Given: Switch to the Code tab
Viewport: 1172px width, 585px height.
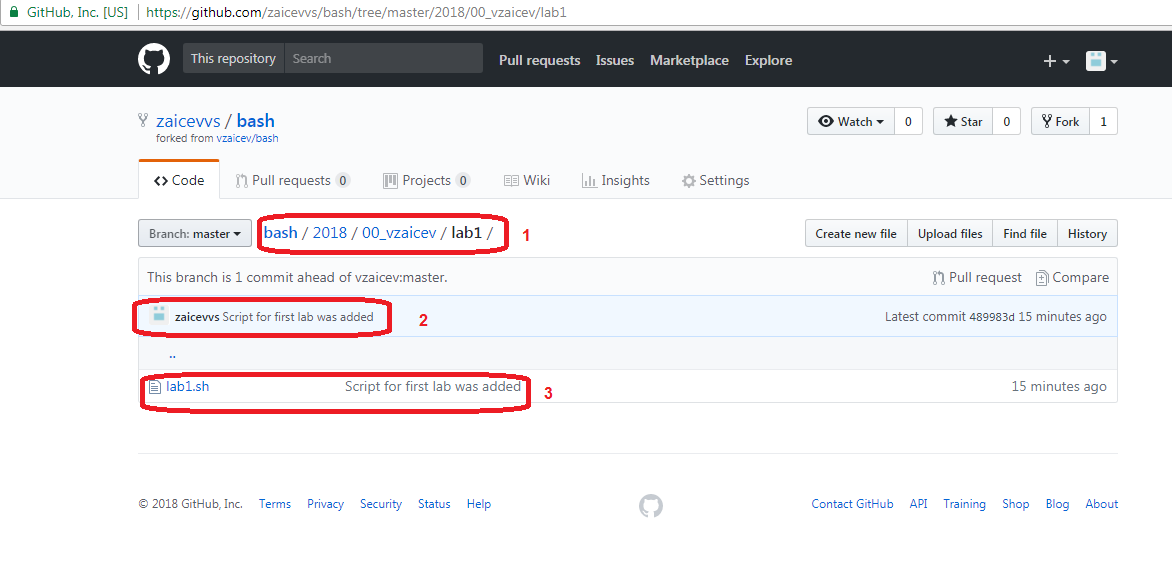Looking at the screenshot, I should coord(179,180).
